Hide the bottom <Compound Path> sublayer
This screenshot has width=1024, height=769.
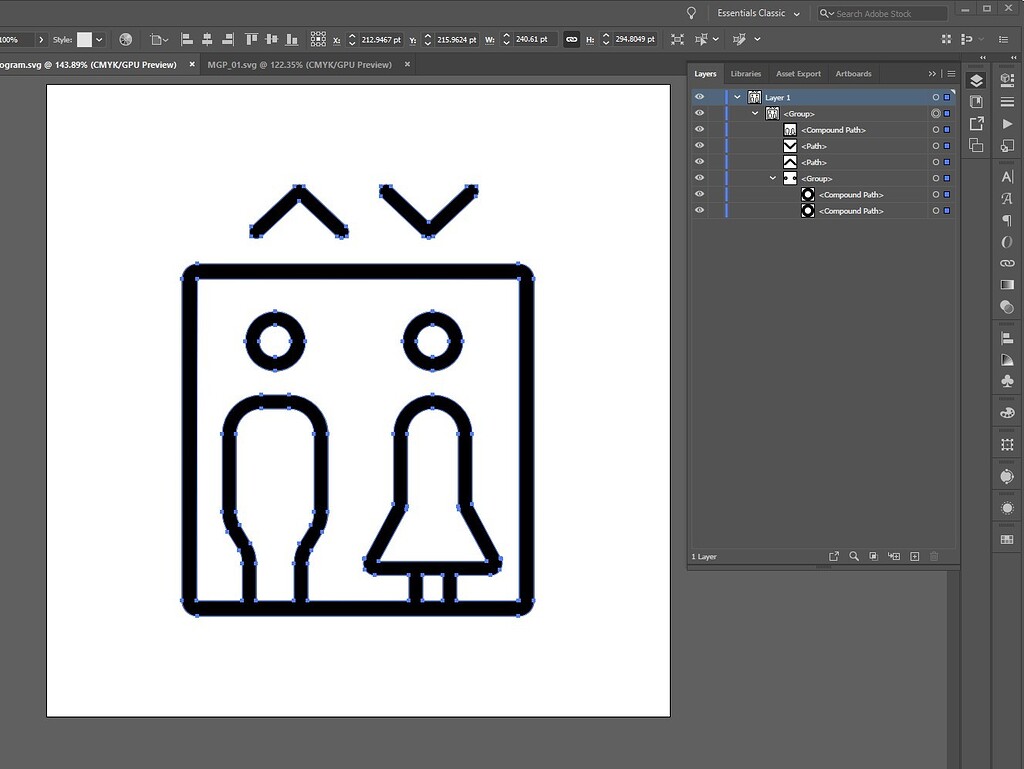click(699, 210)
